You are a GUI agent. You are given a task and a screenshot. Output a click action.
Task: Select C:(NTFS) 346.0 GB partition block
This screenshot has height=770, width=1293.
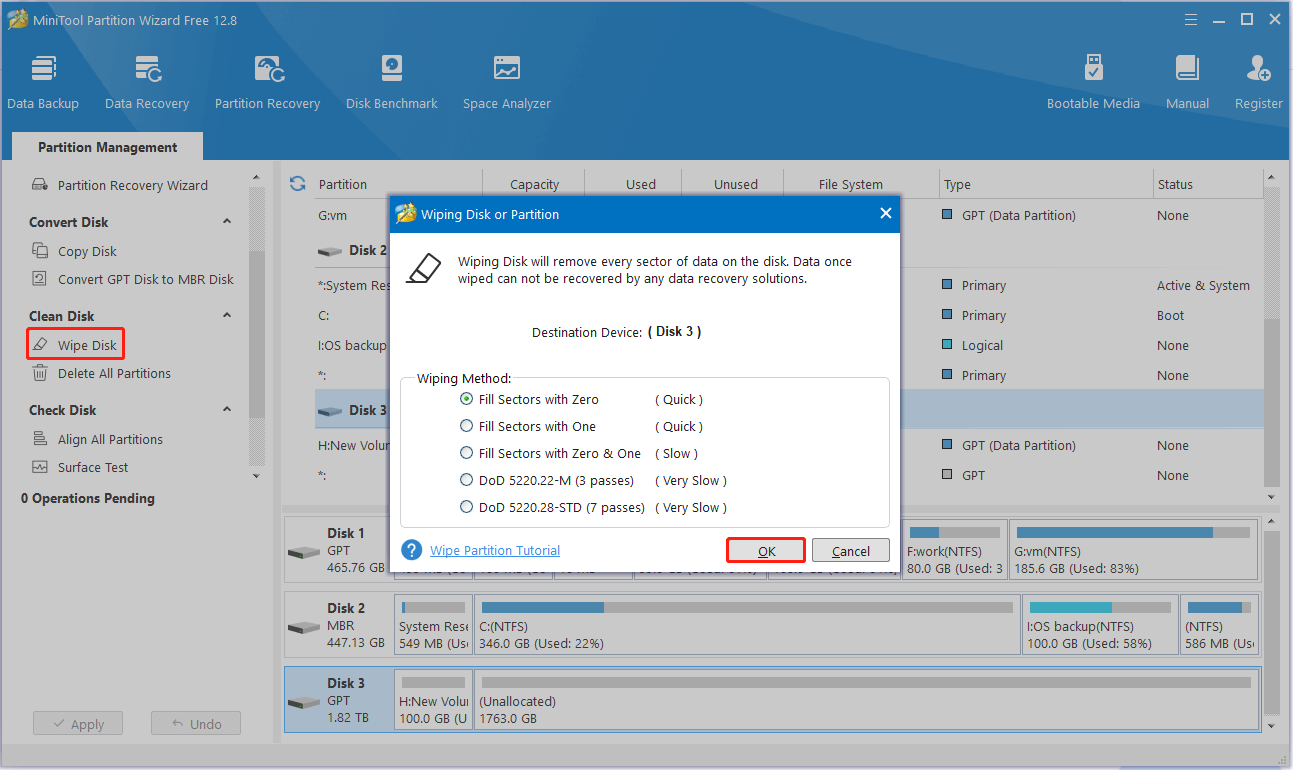tap(747, 625)
